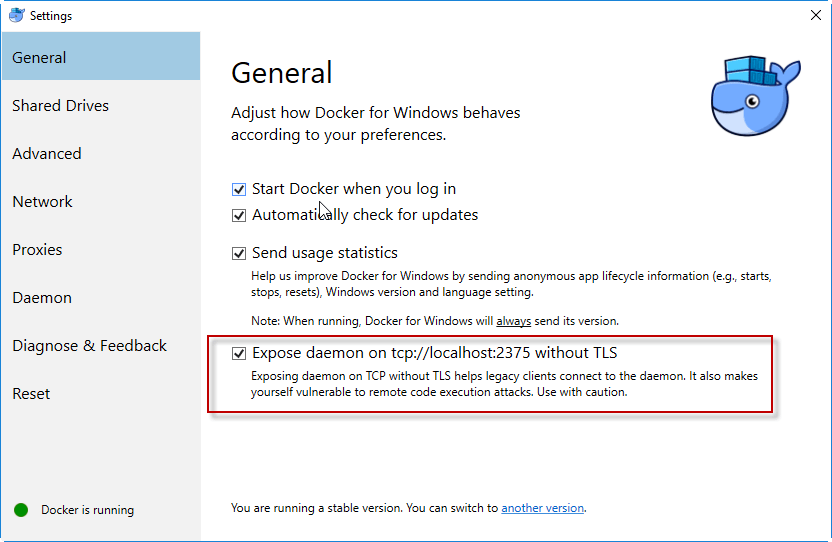The image size is (832, 542).
Task: Select the Reset tab
Action: [31, 394]
